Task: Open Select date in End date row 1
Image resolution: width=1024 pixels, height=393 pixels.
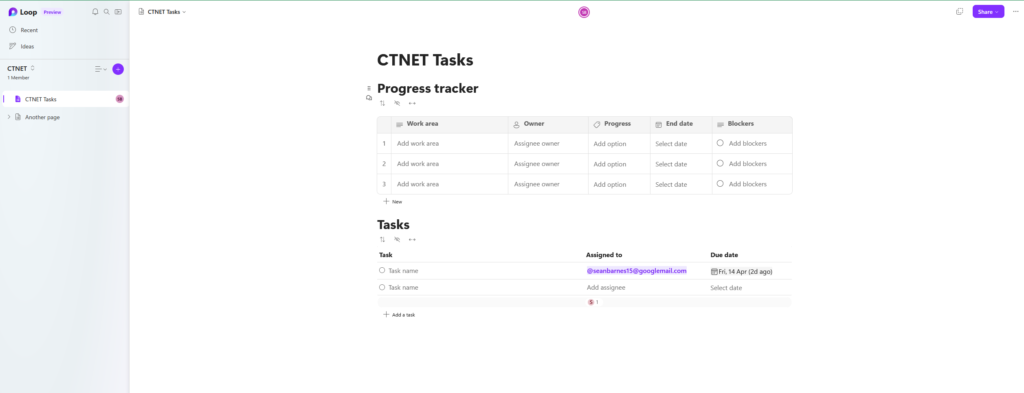Action: click(671, 144)
